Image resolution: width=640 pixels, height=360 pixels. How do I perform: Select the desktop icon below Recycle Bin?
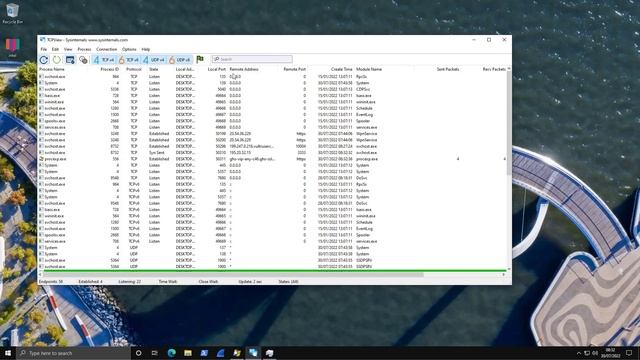click(x=13, y=47)
